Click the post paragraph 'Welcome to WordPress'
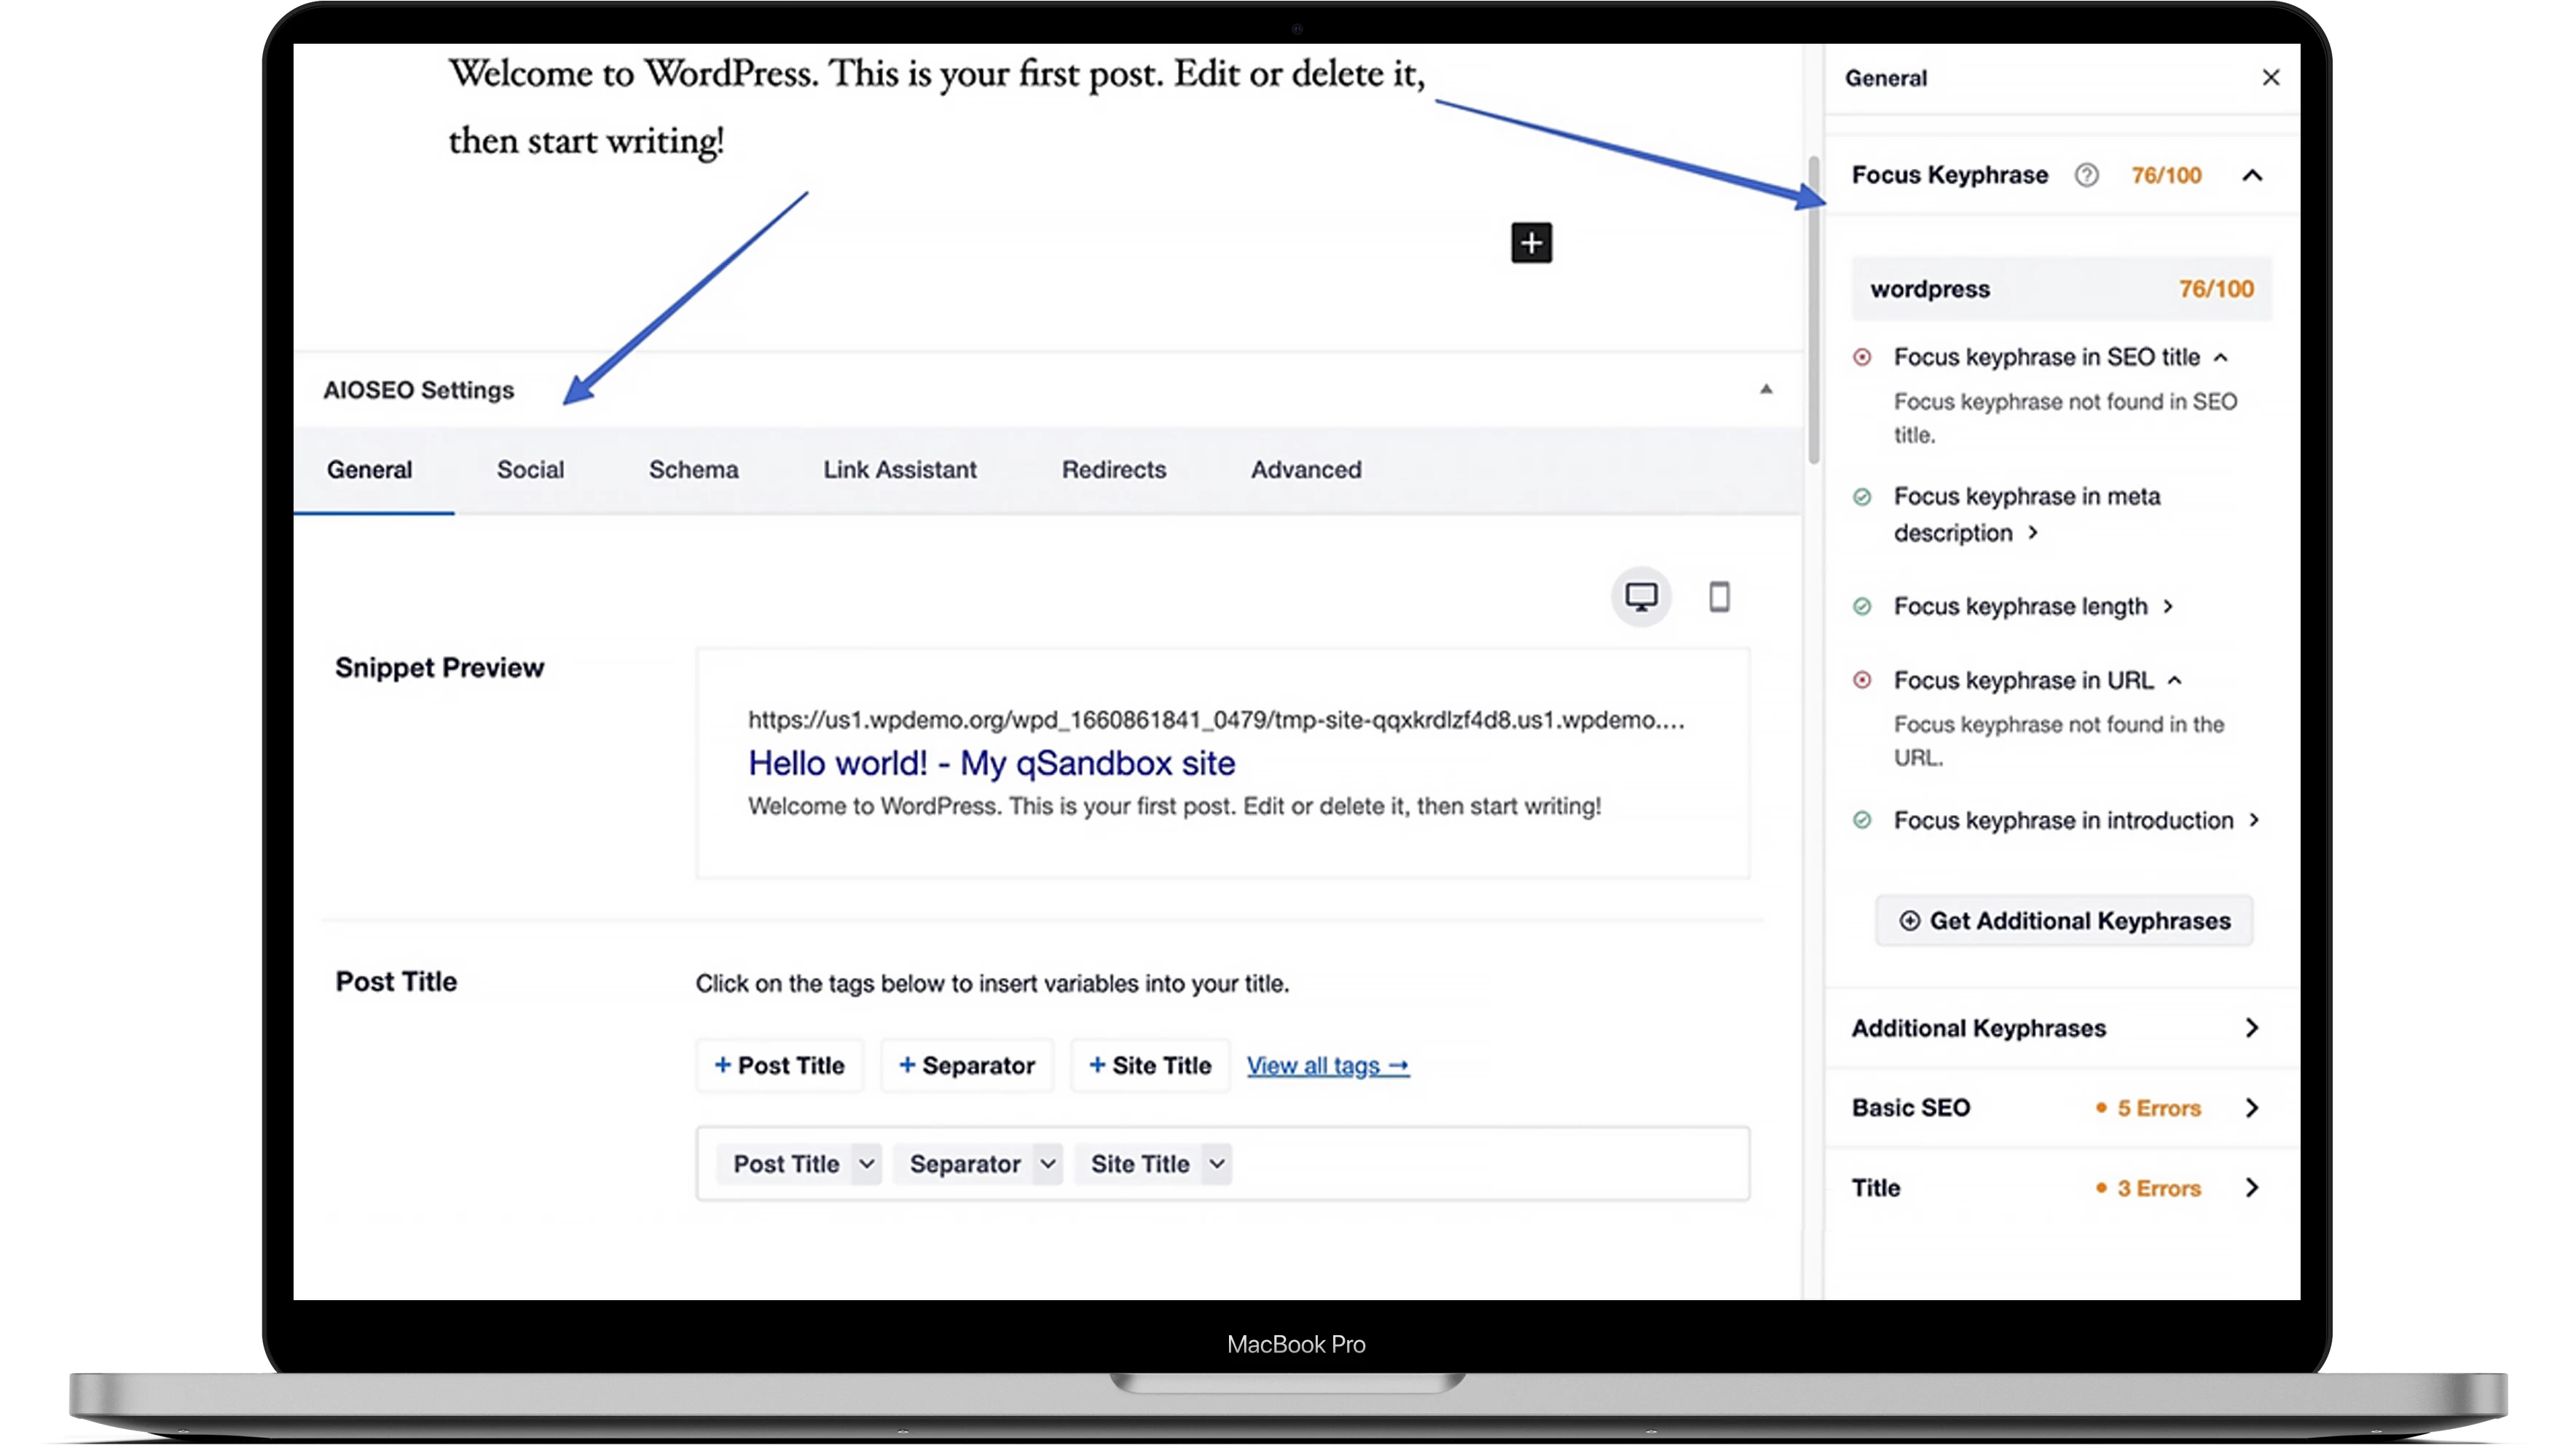 click(x=936, y=106)
